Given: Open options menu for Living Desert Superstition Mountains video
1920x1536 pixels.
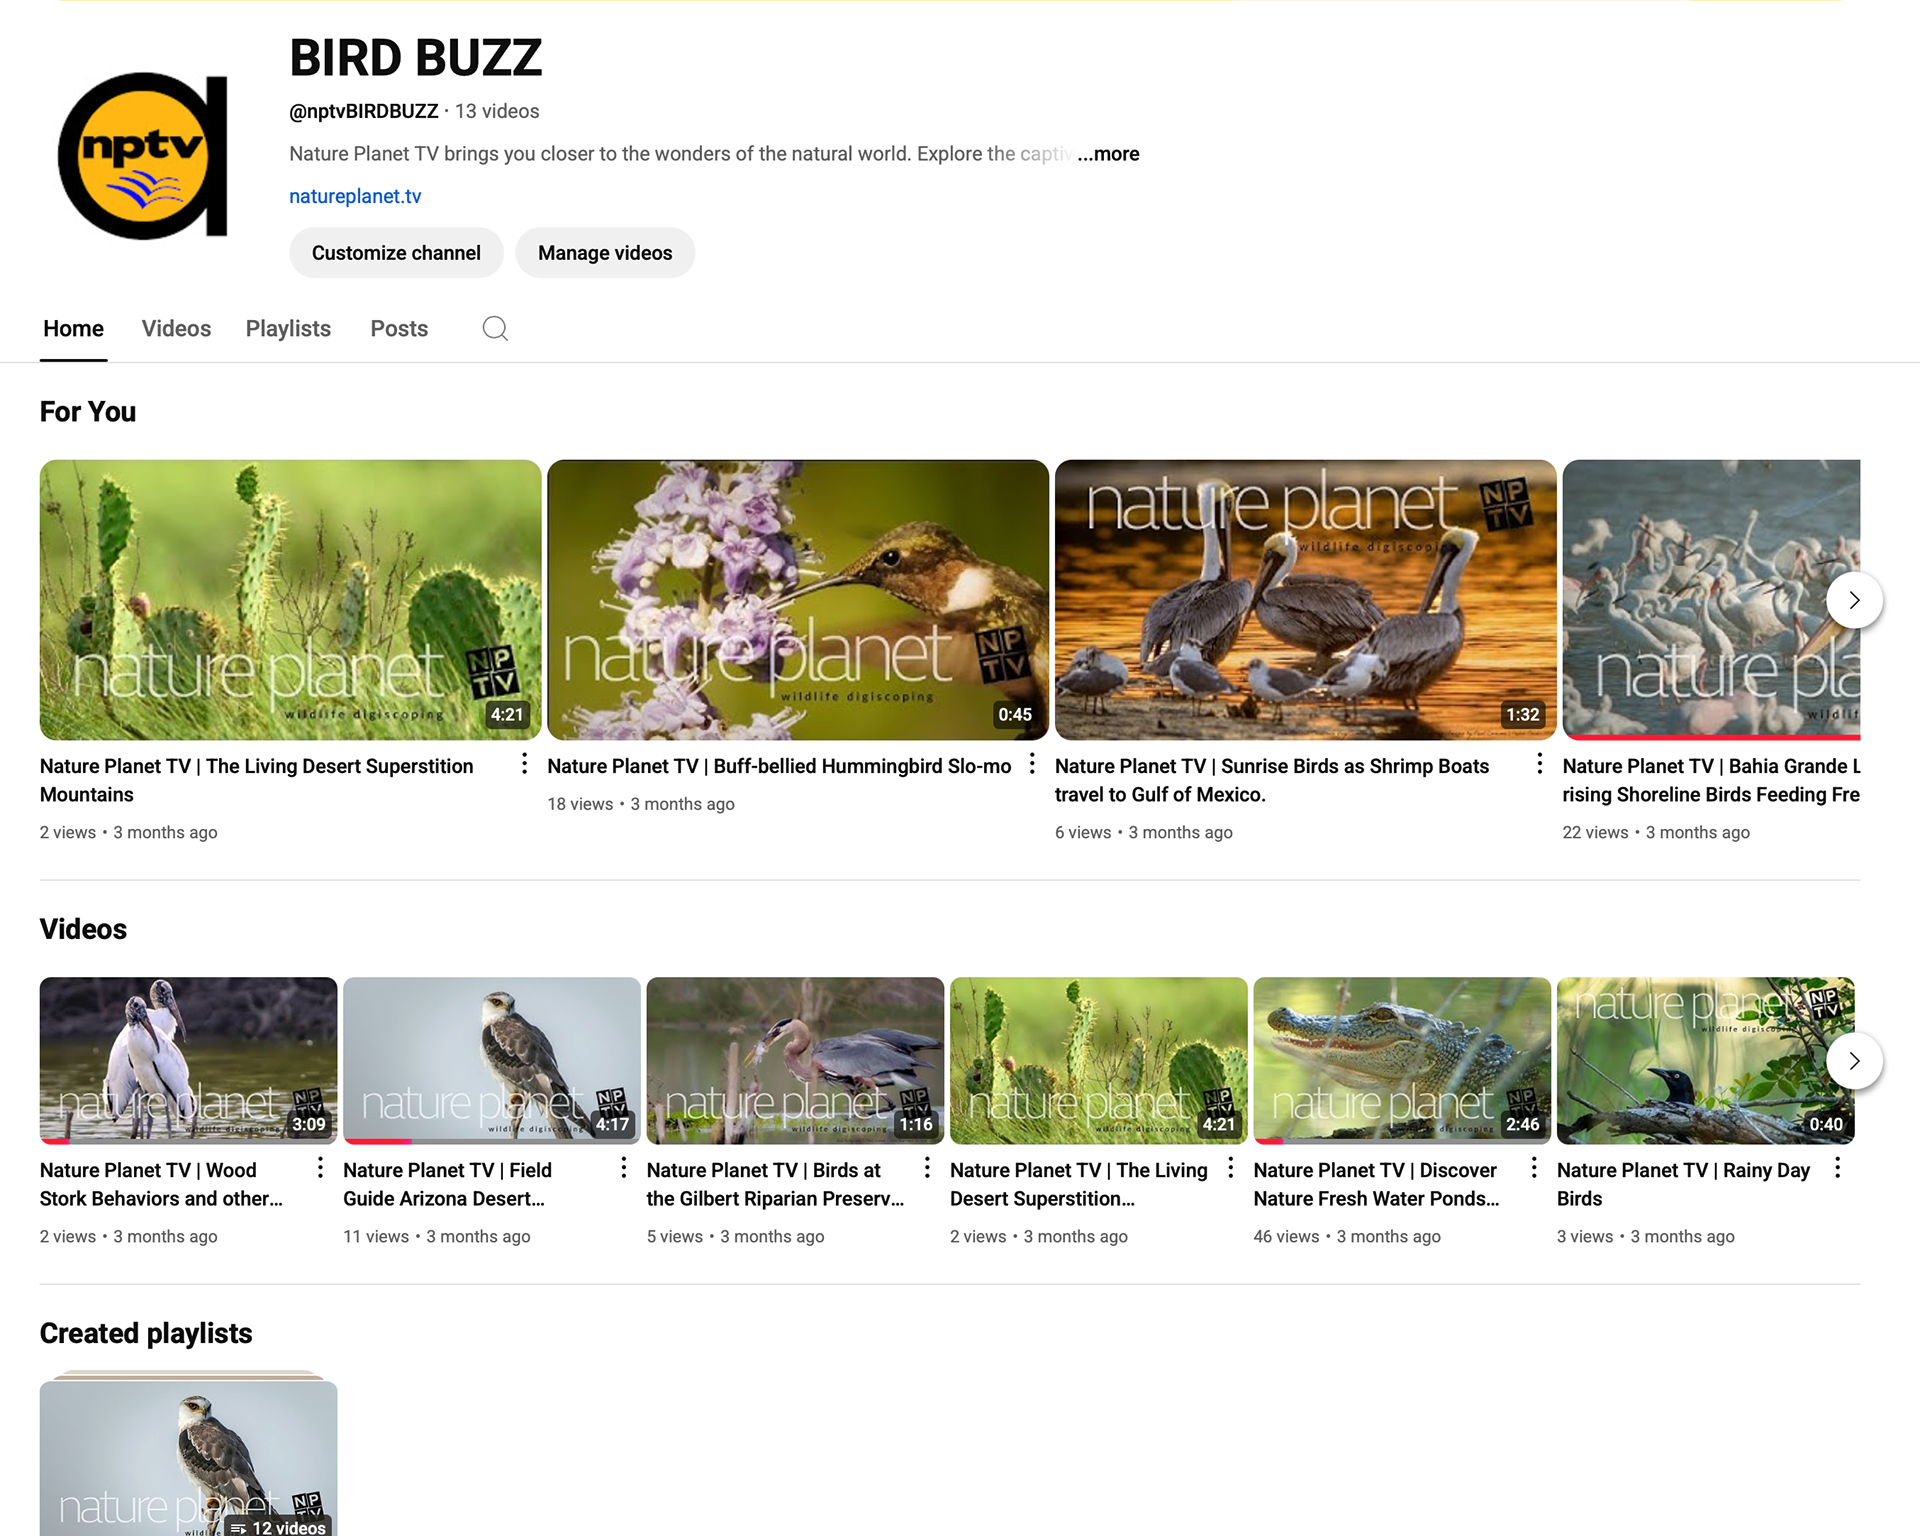Looking at the screenshot, I should [x=524, y=765].
